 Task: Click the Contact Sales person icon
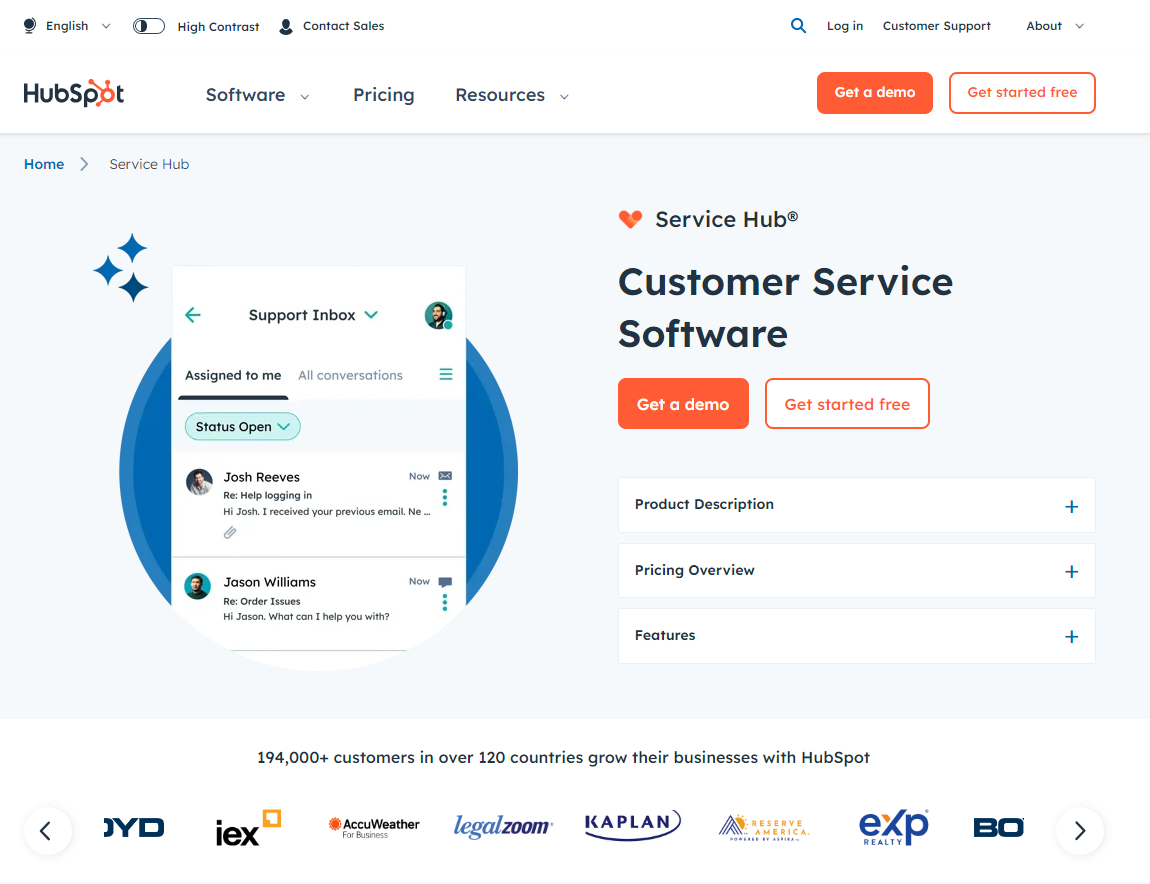tap(286, 26)
